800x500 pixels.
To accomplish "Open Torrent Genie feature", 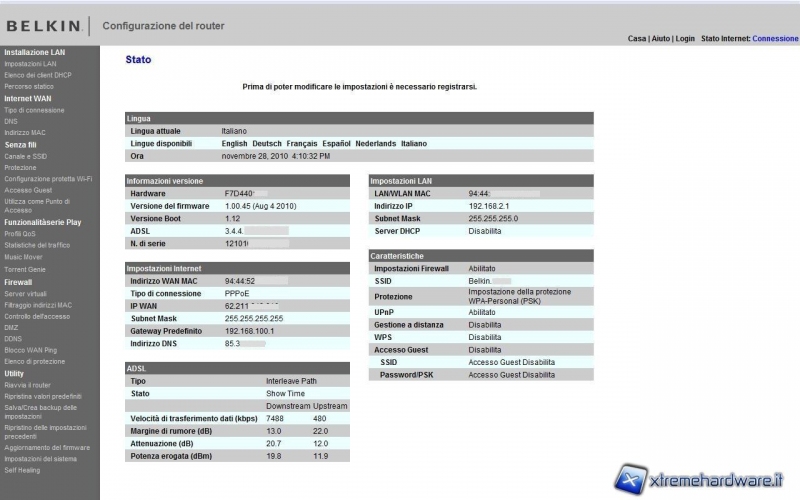I will tap(25, 270).
